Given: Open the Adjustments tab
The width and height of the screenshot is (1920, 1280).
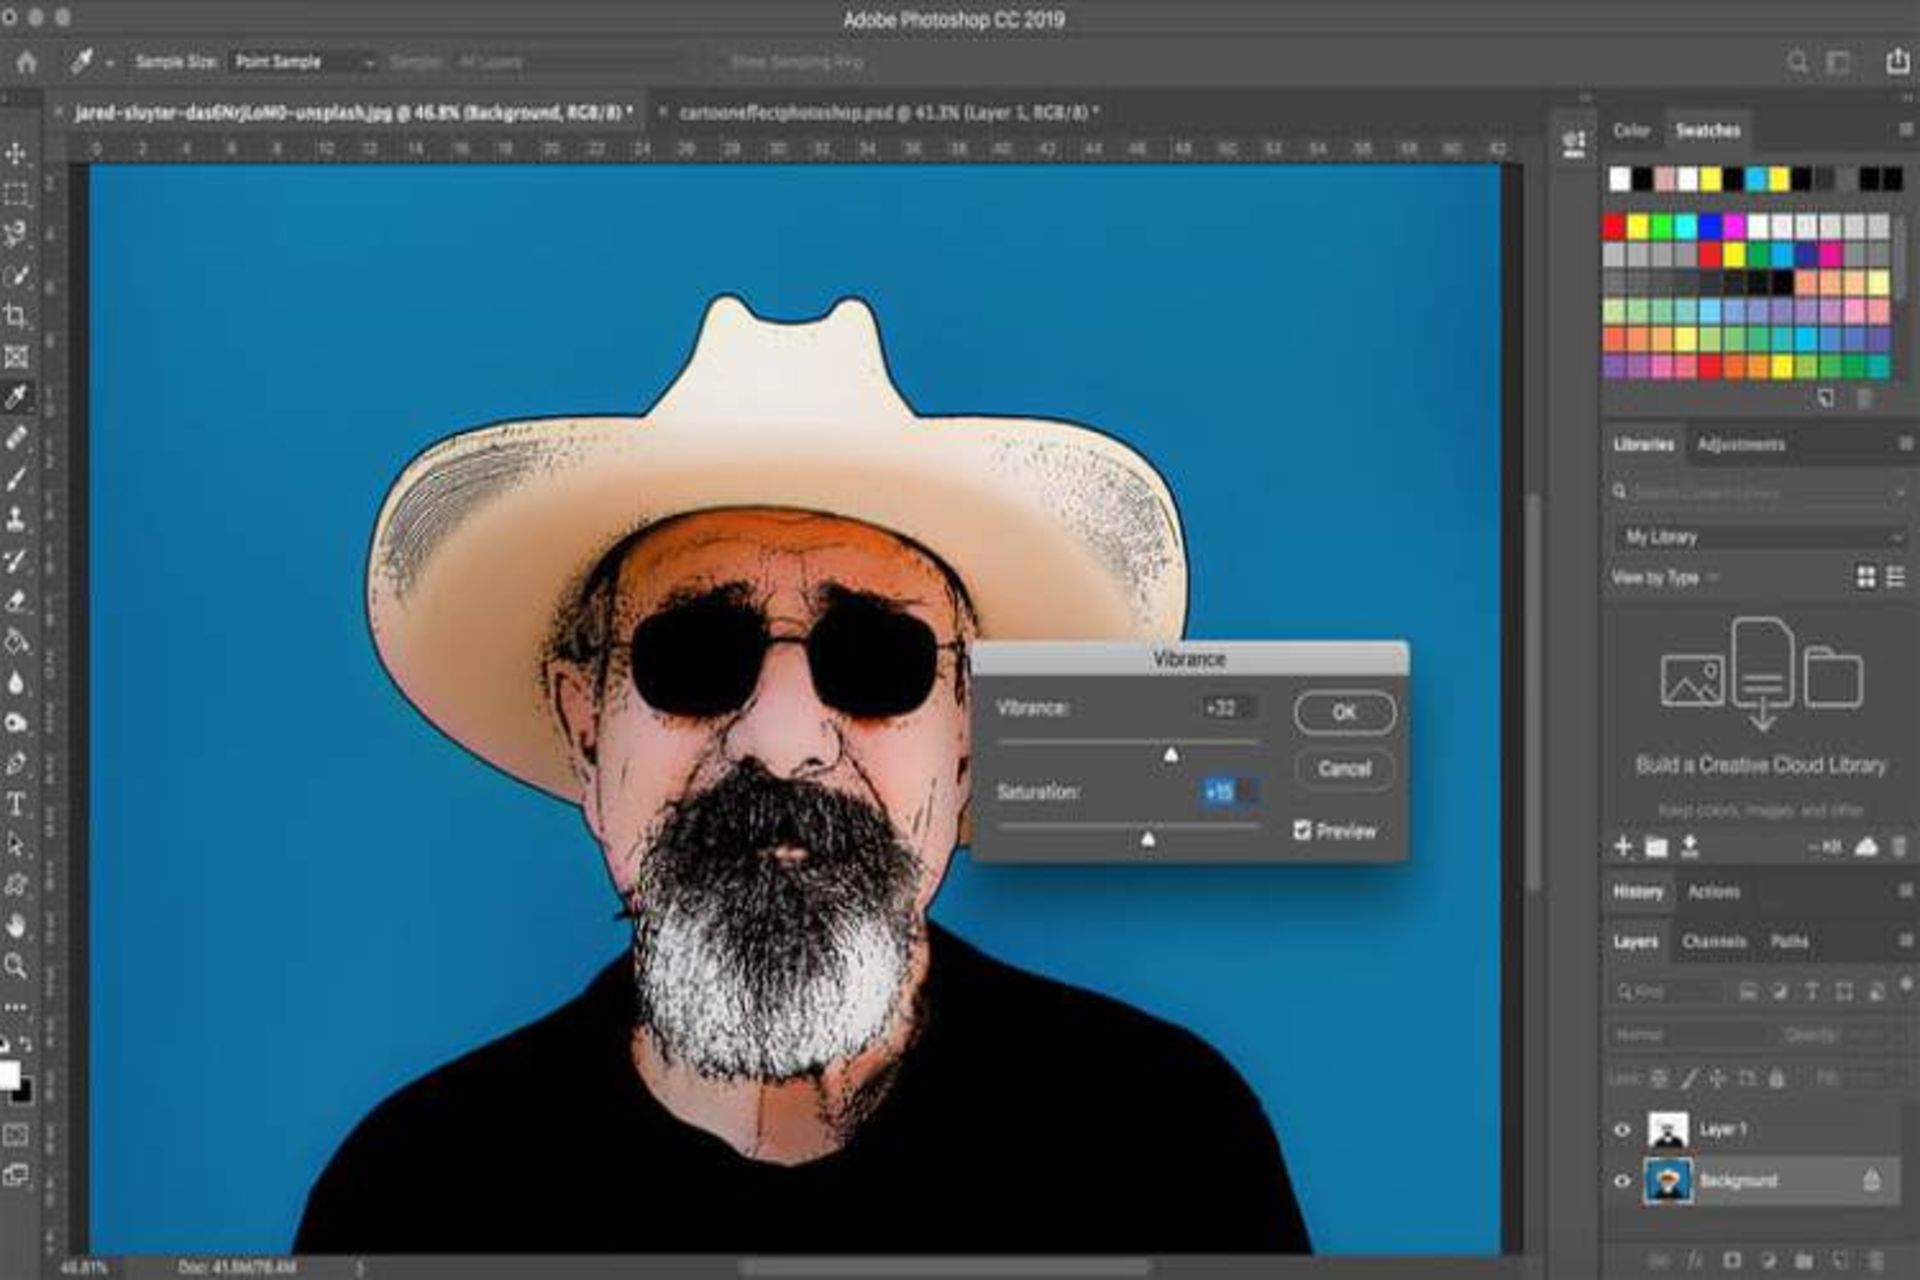Looking at the screenshot, I should pyautogui.click(x=1741, y=444).
